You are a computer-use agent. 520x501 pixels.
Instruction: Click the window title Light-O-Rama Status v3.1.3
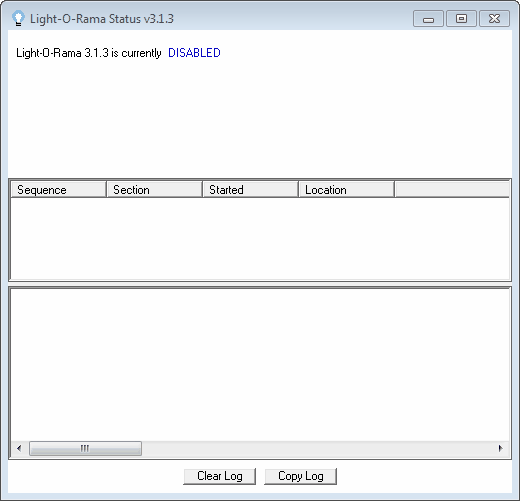coord(102,19)
